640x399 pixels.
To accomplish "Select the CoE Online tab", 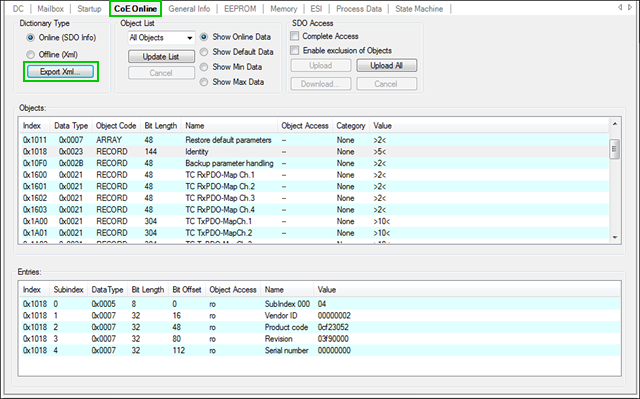I will point(136,9).
